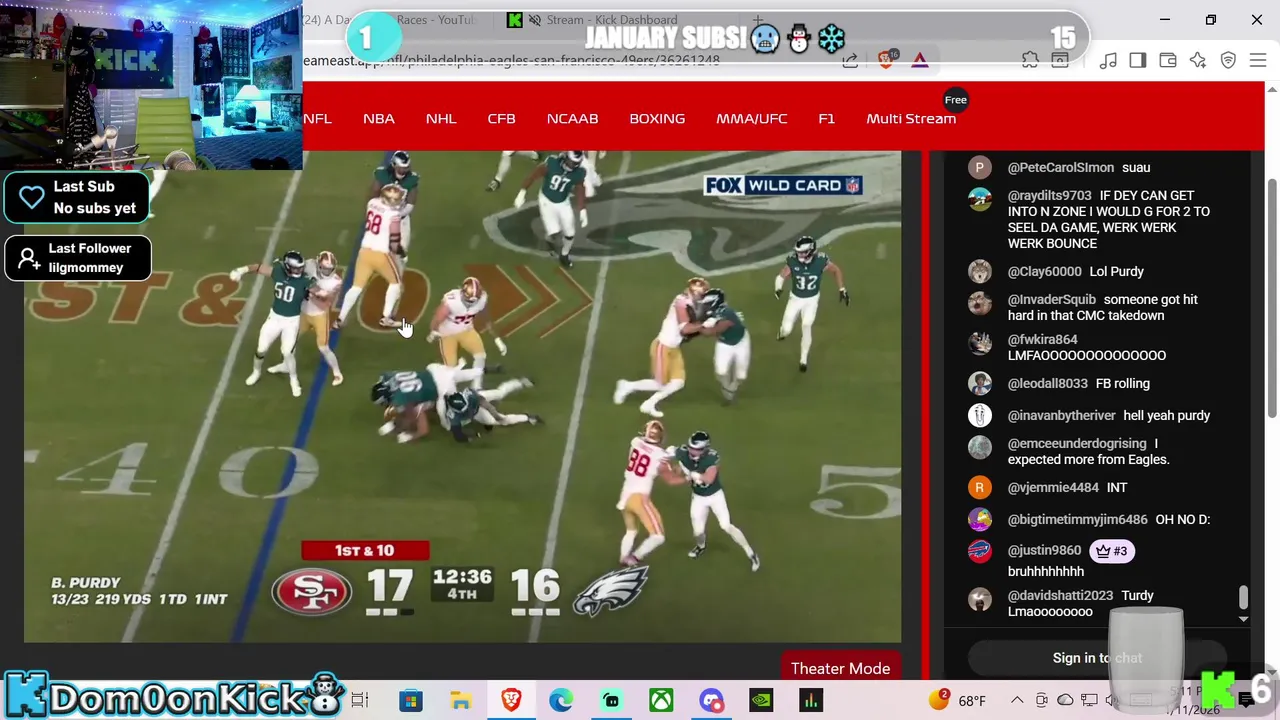Open the F1 category tab
The width and height of the screenshot is (1280, 720).
click(x=826, y=118)
